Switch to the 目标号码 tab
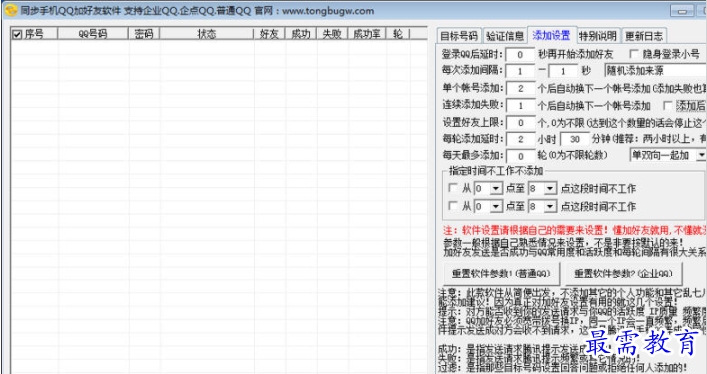Image resolution: width=707 pixels, height=374 pixels. 459,36
